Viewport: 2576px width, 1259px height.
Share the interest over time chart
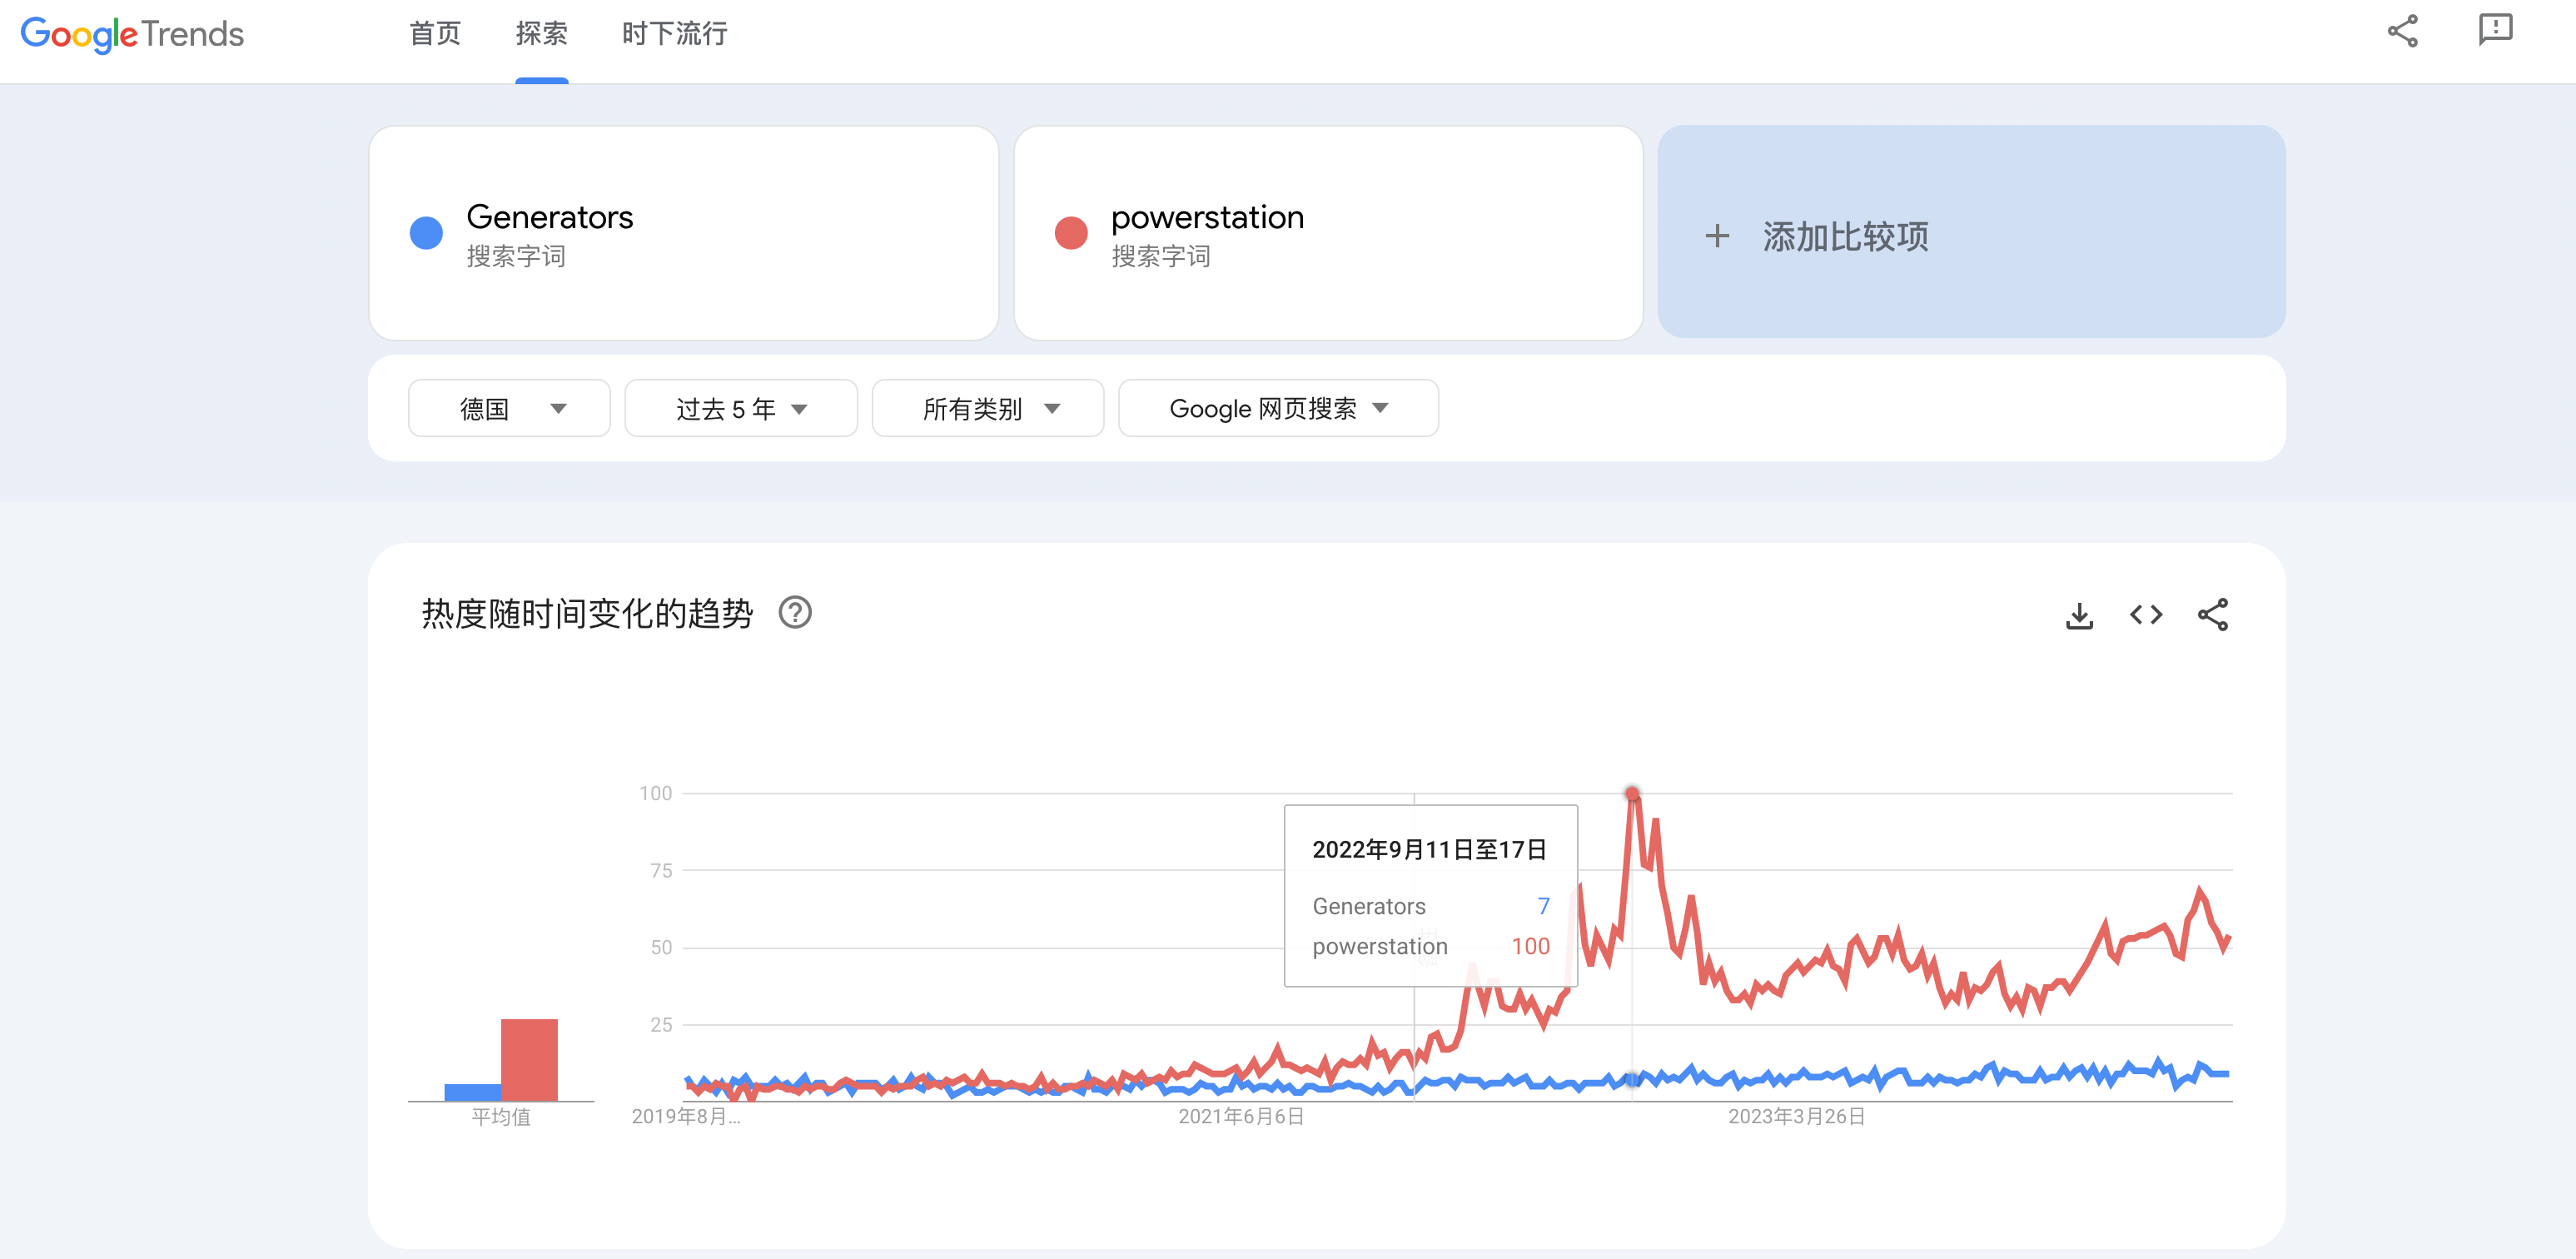pyautogui.click(x=2213, y=615)
